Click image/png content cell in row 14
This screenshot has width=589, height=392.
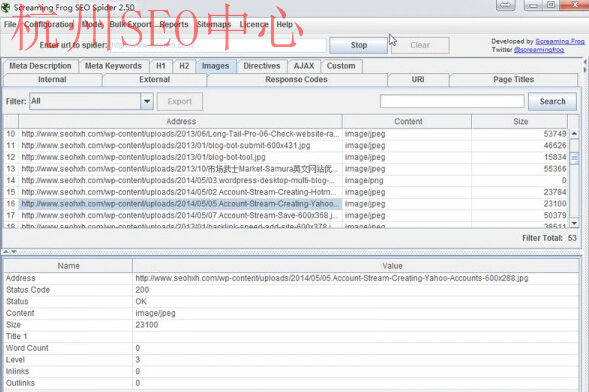[407, 181]
